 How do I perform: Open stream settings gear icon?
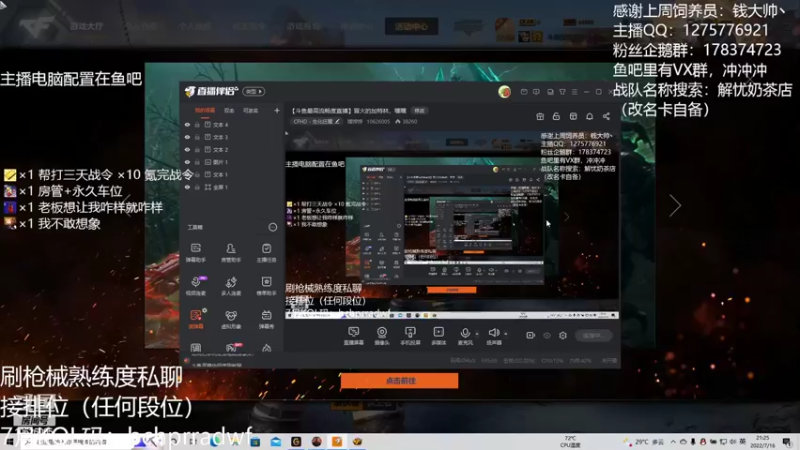coord(563,335)
